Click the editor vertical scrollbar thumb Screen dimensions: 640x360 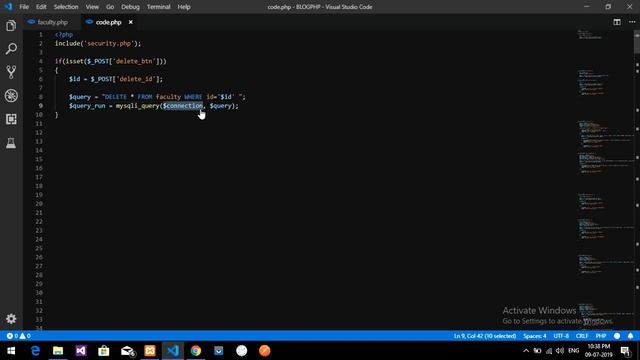tap(637, 42)
